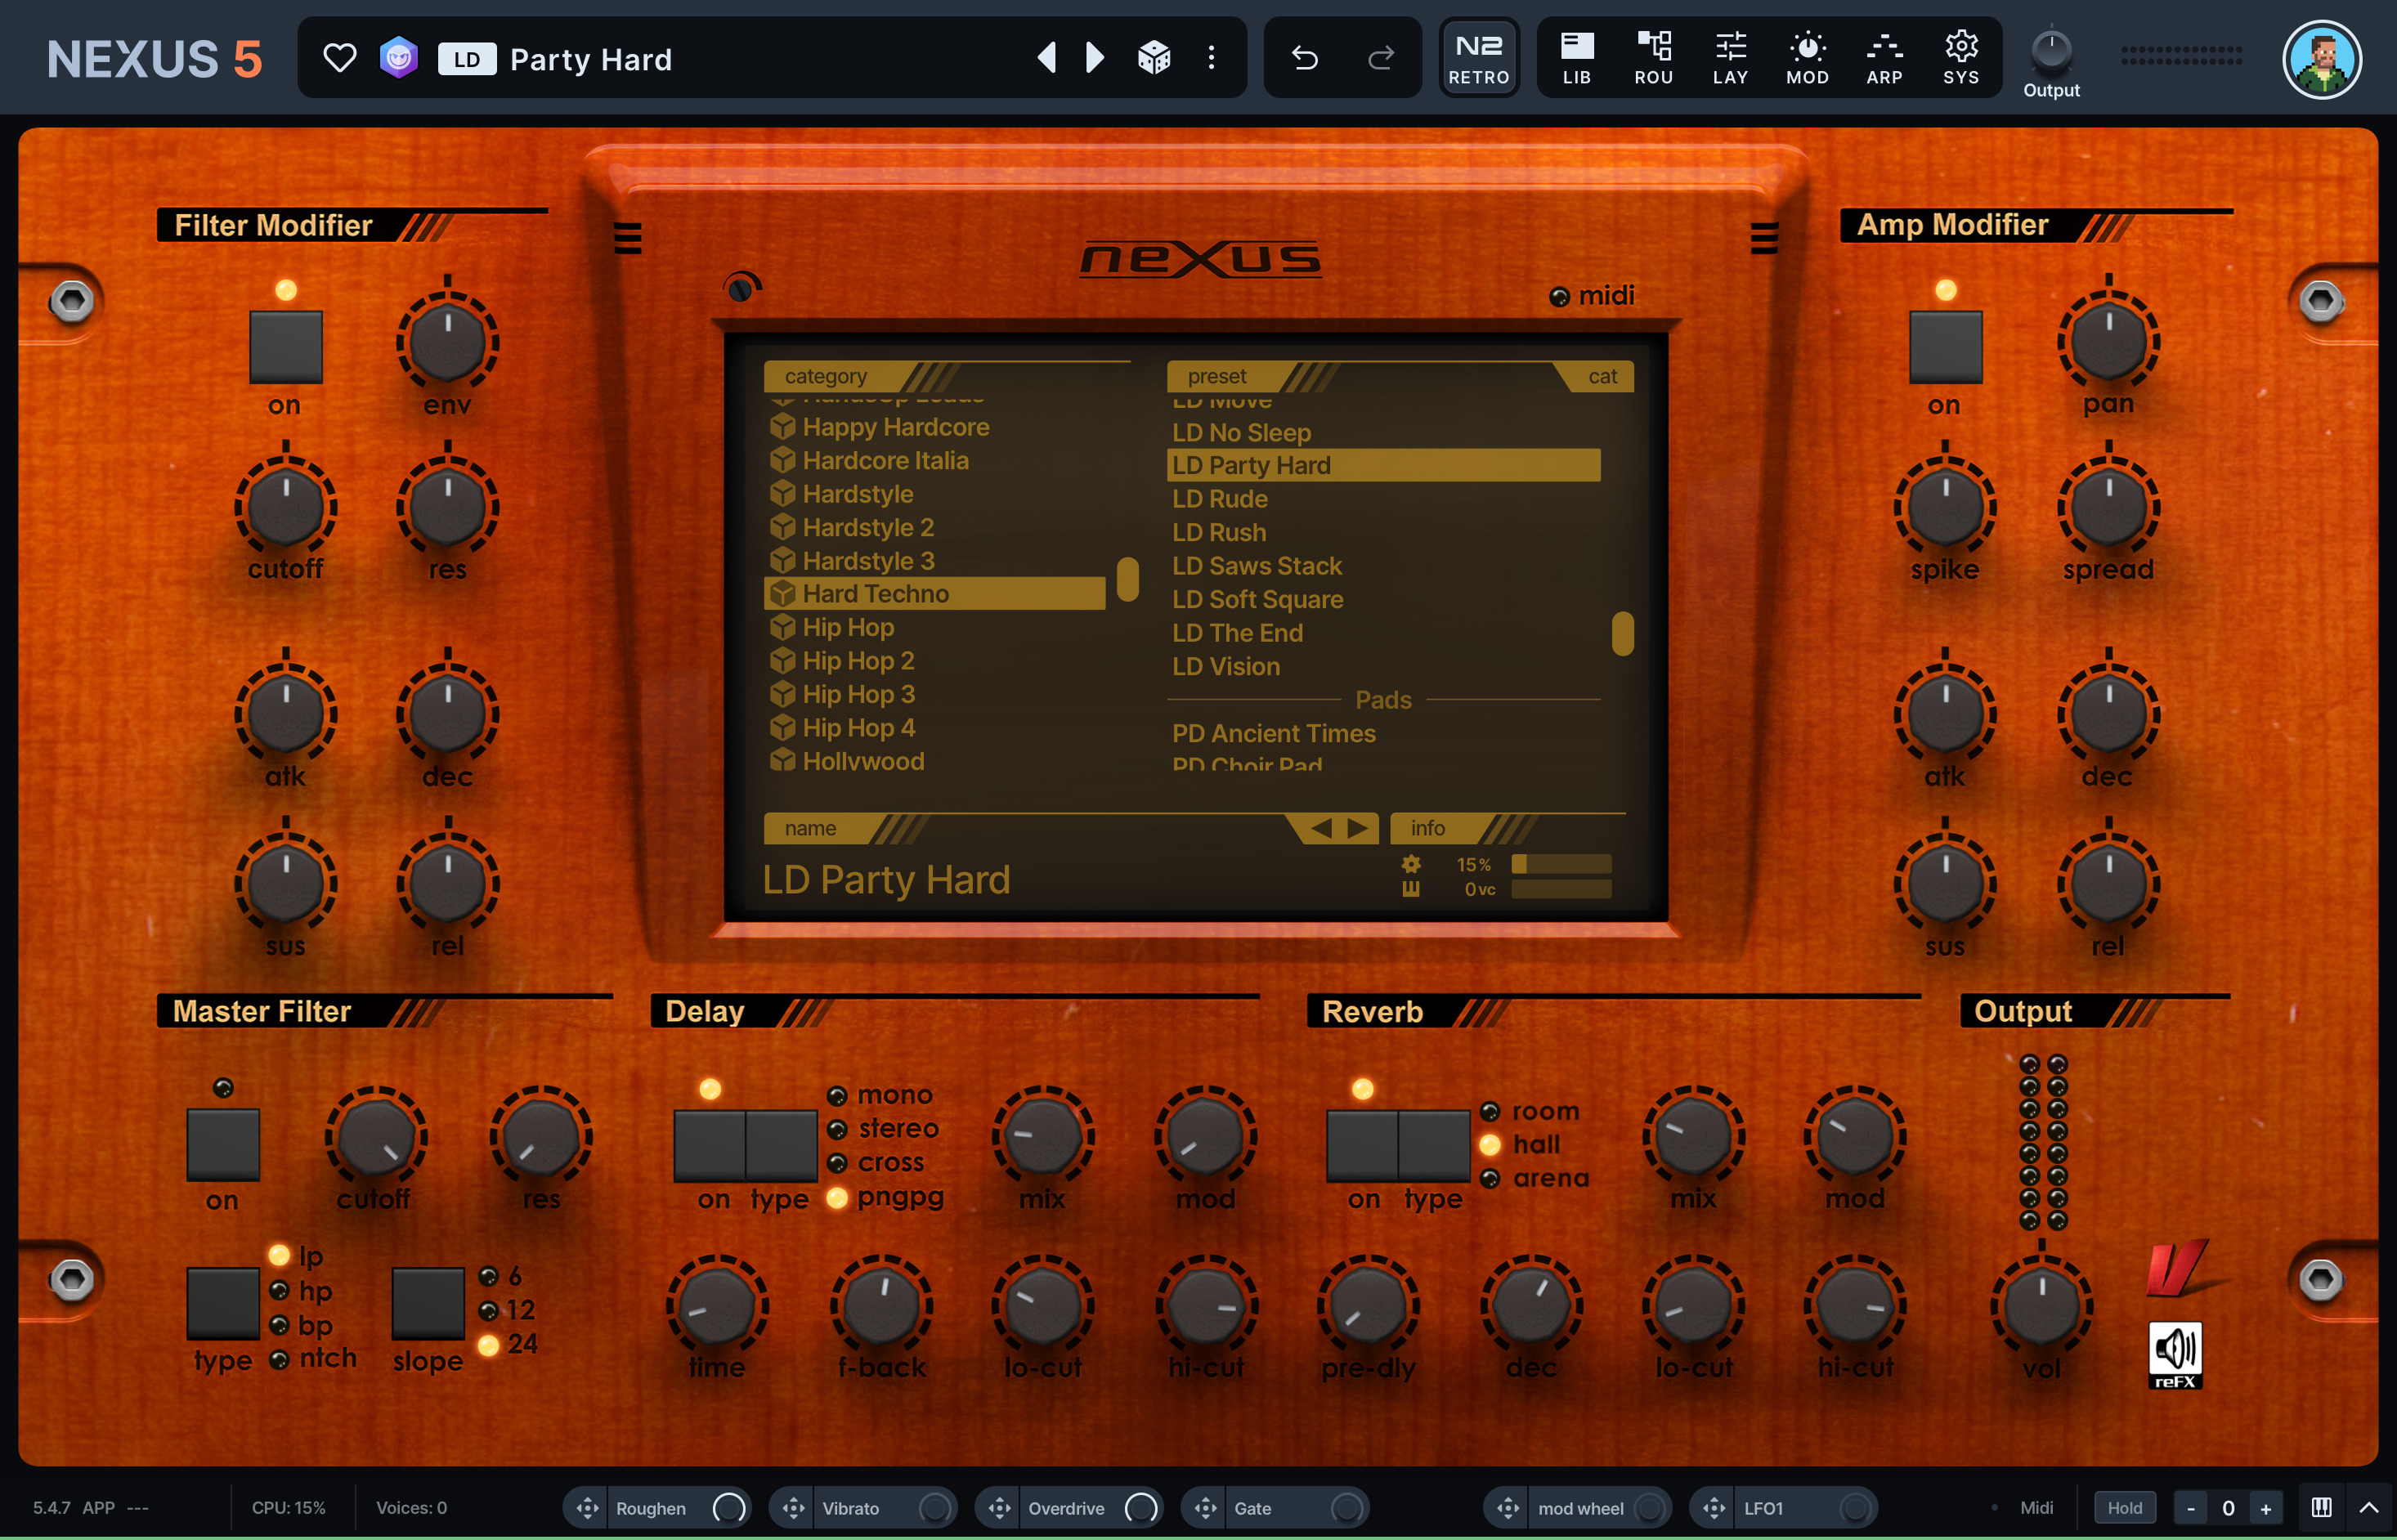Image resolution: width=2397 pixels, height=1540 pixels.
Task: Click the undo arrow icon
Action: 1304,58
